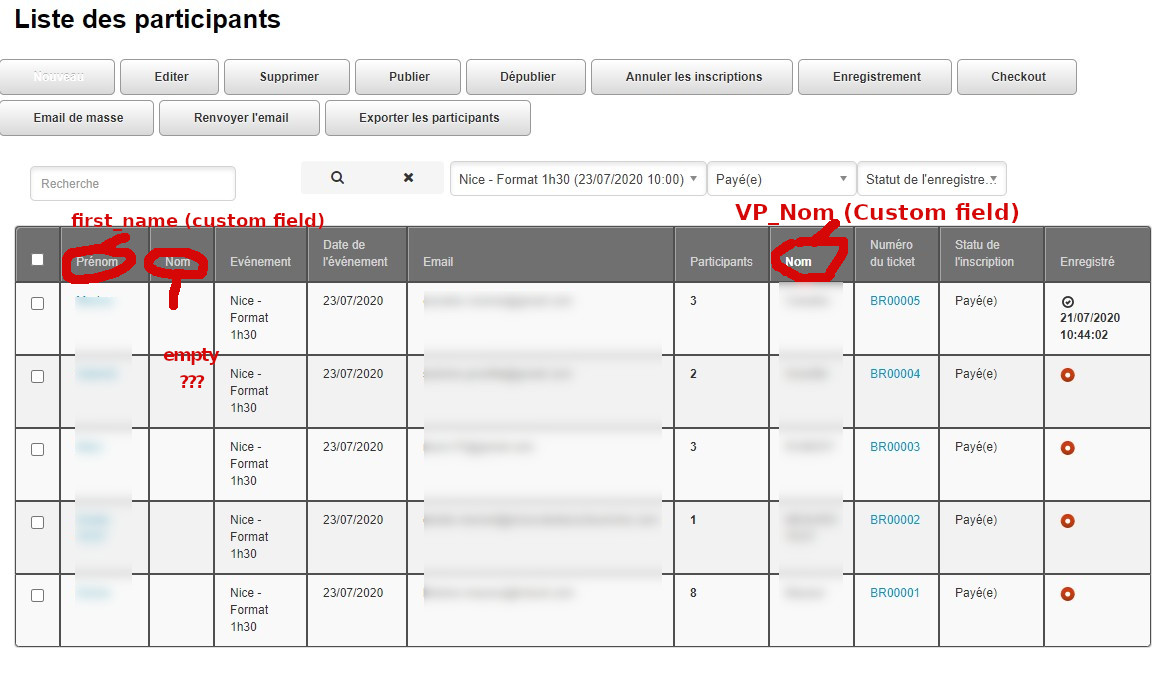Click the magnifier search icon

pos(337,178)
